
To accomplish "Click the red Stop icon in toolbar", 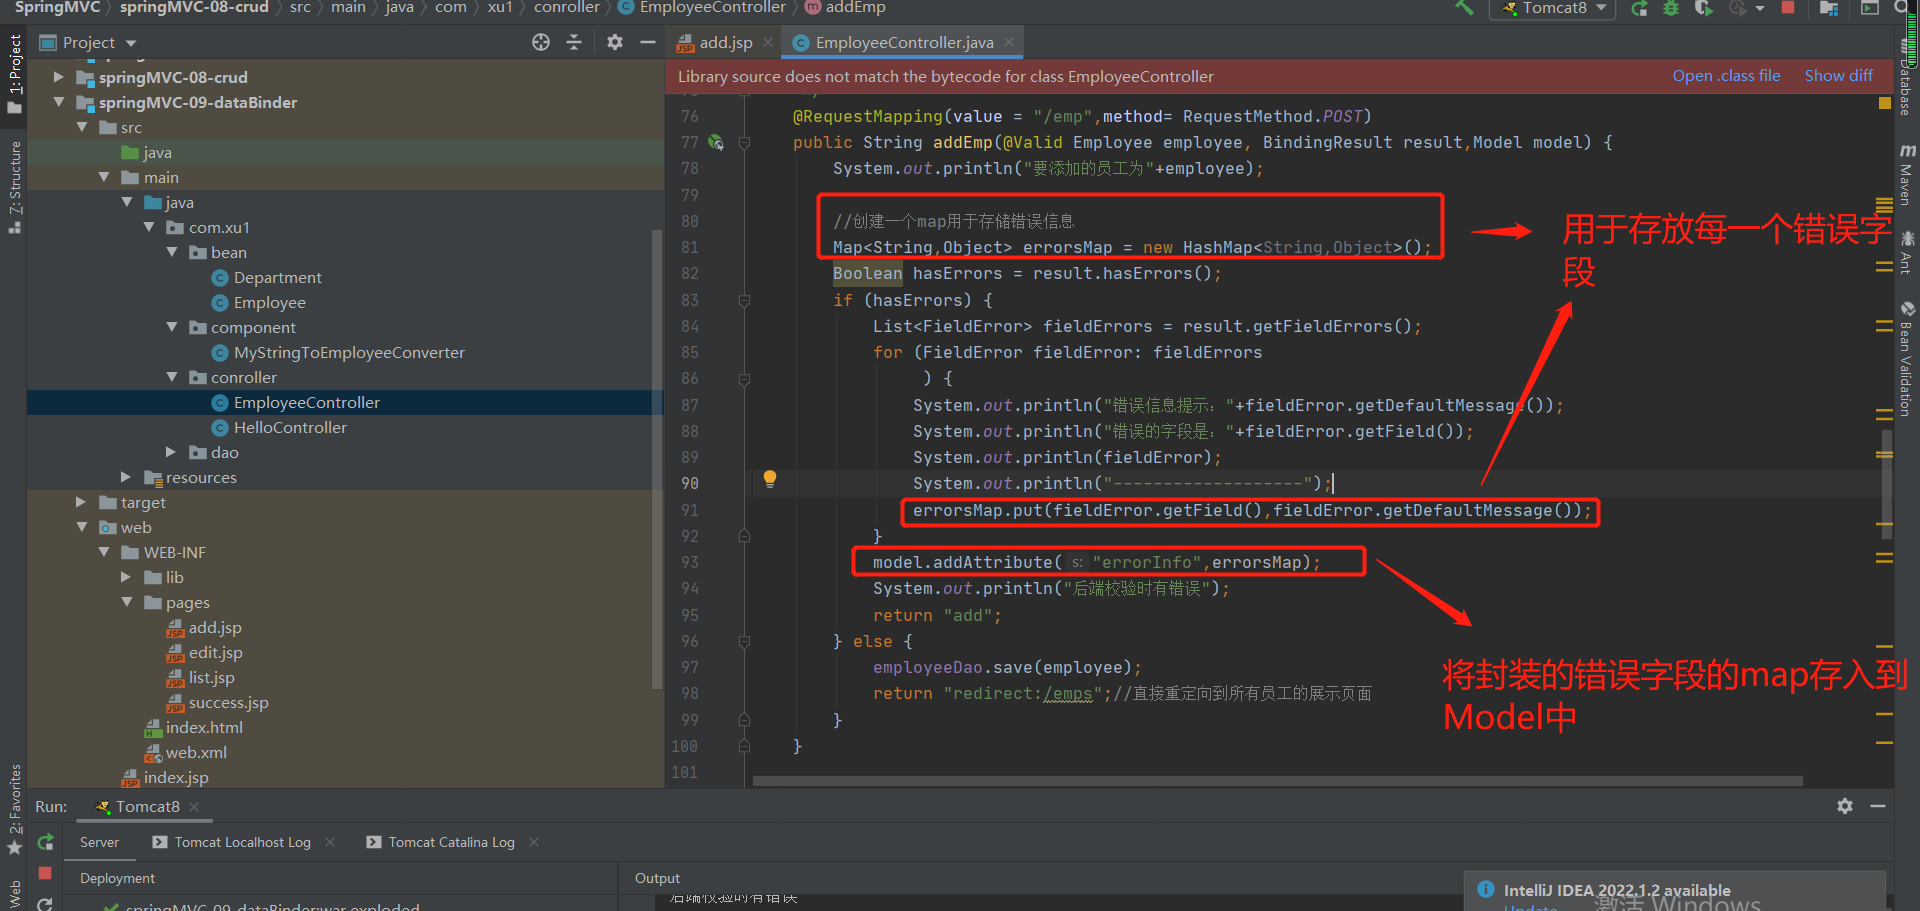I will (x=1788, y=7).
